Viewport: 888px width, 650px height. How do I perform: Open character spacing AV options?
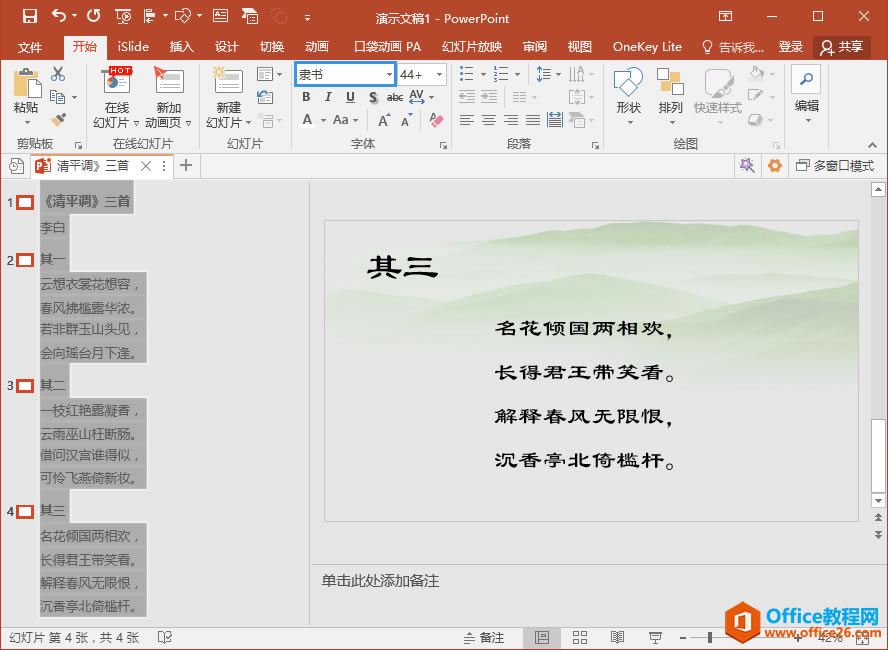point(421,97)
